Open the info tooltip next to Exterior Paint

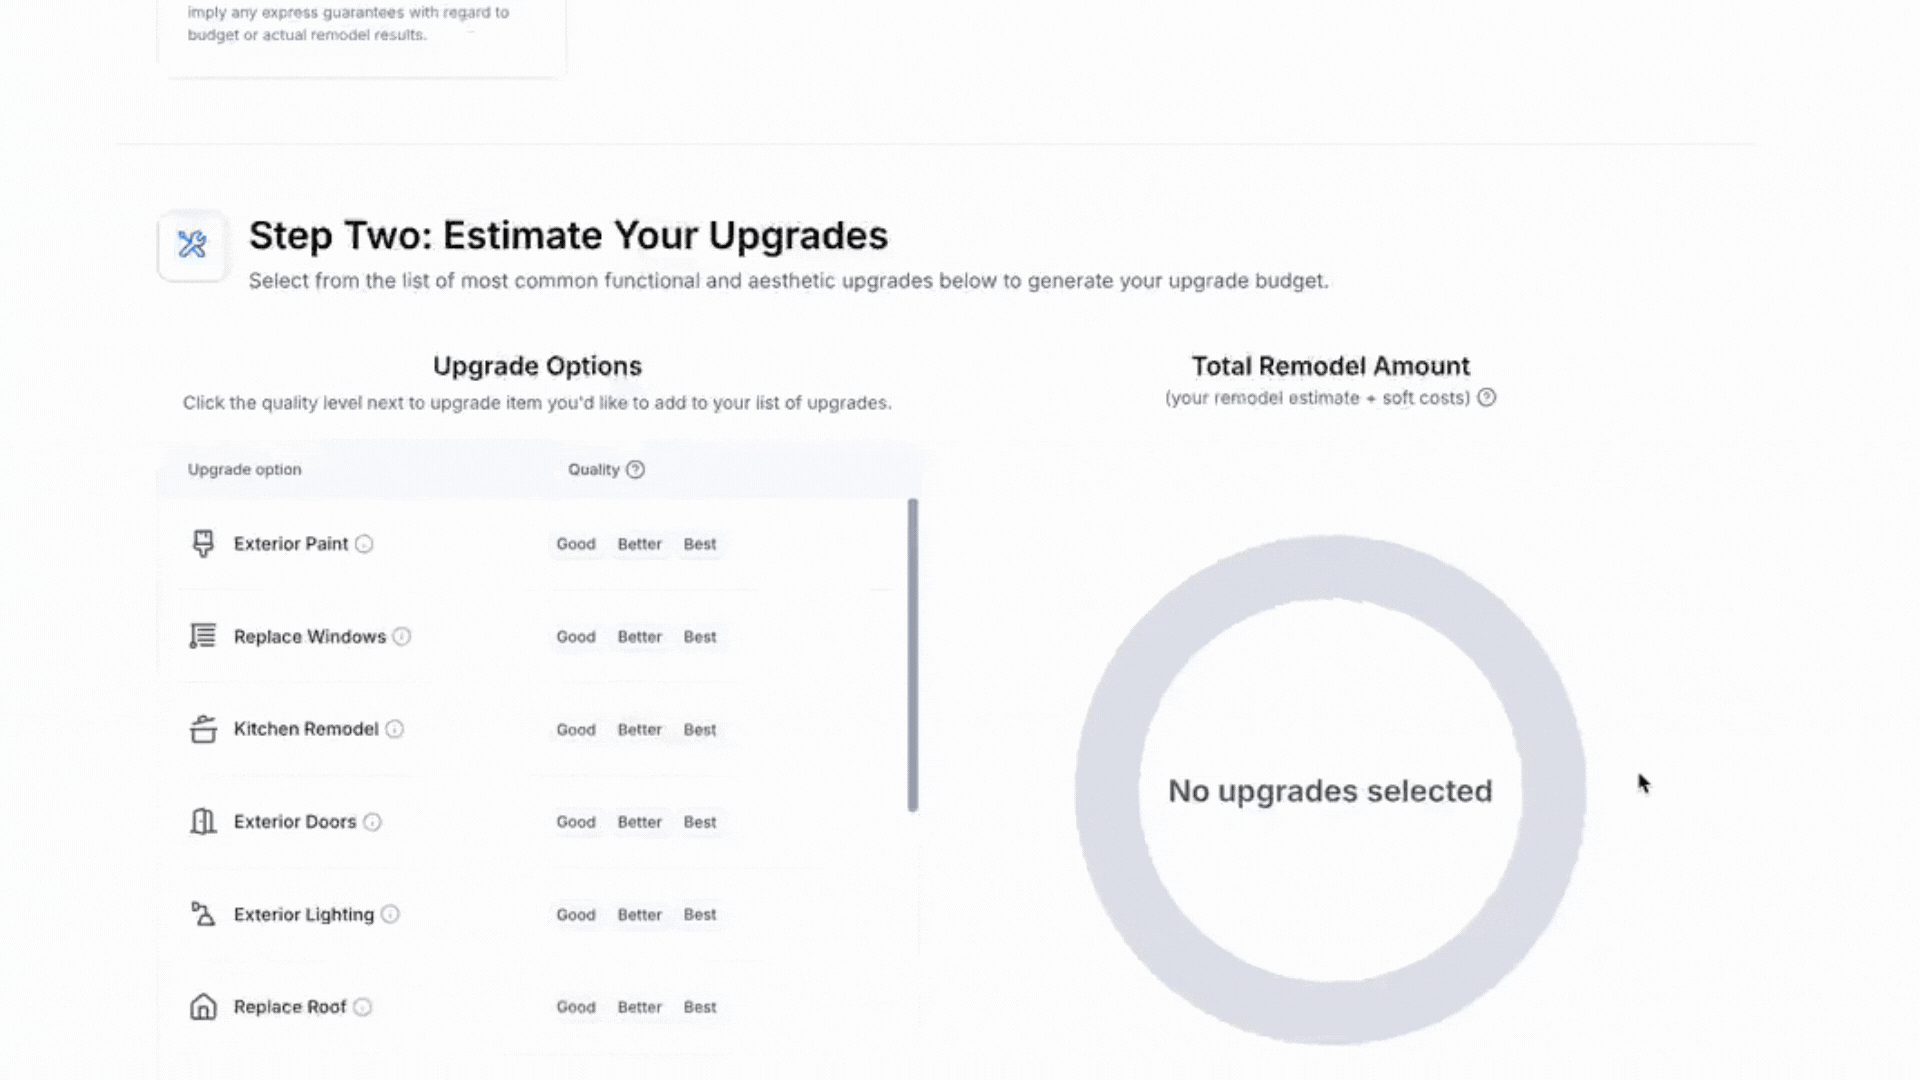[x=366, y=544]
